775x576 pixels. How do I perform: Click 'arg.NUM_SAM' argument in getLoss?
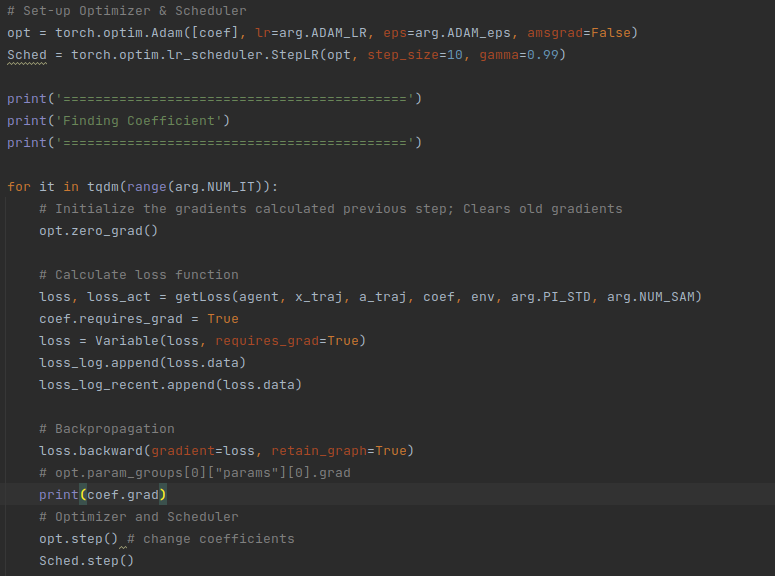pyautogui.click(x=650, y=297)
